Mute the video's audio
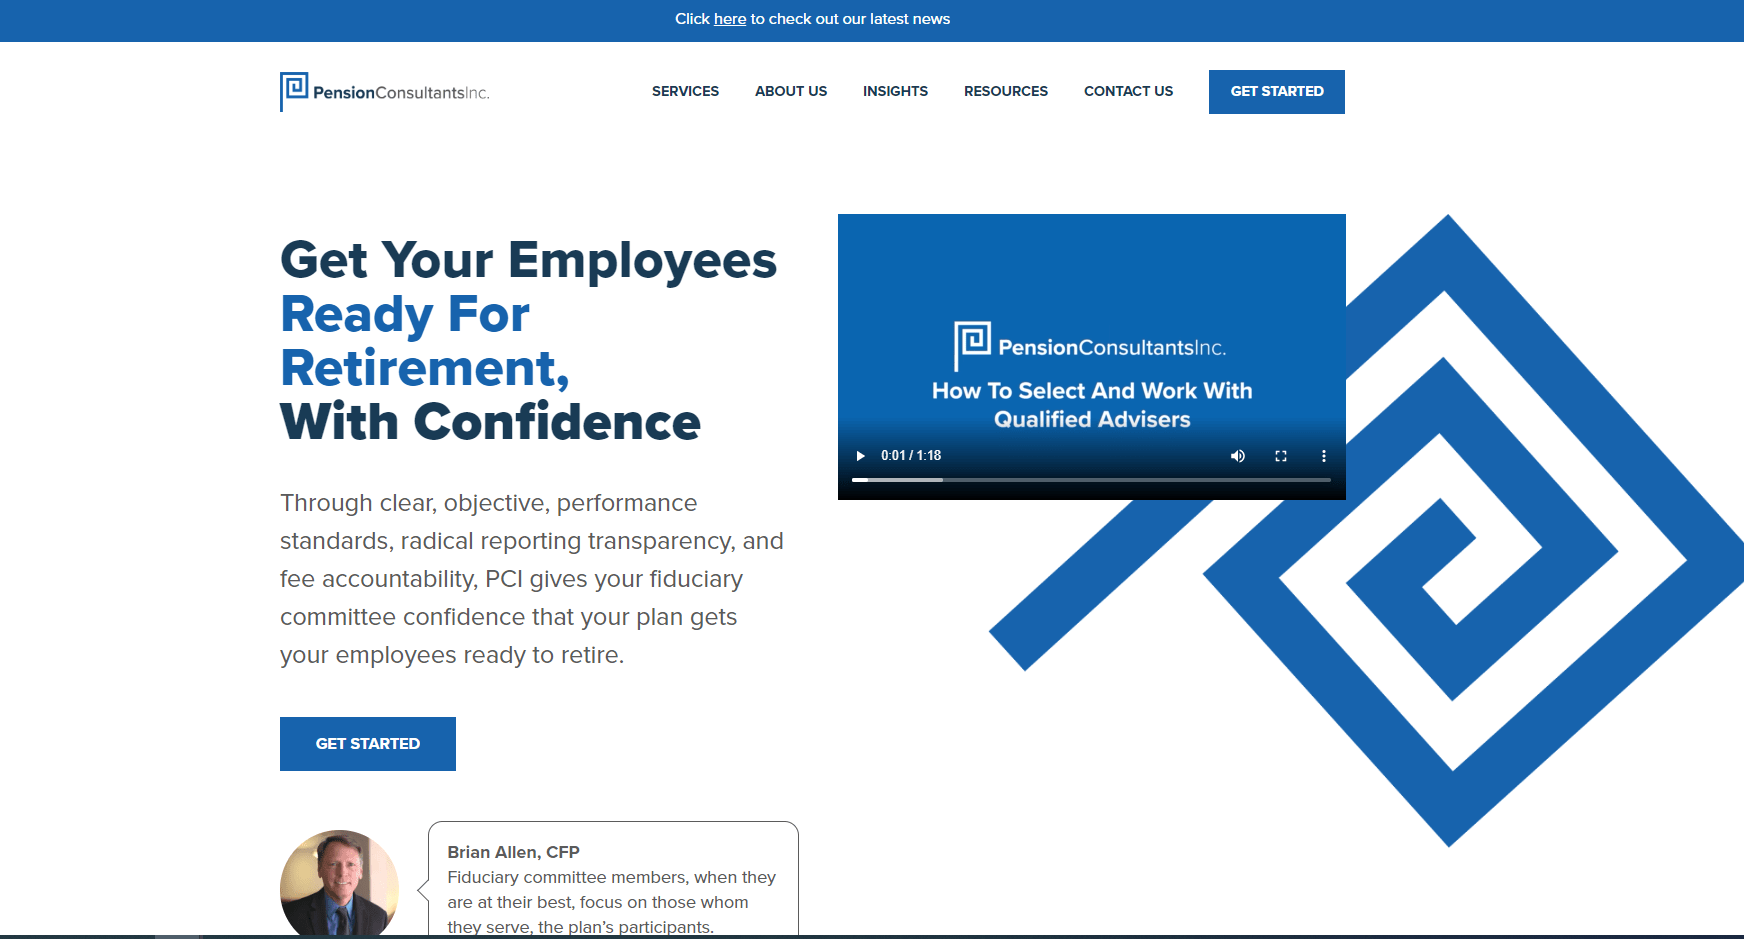 (1237, 455)
